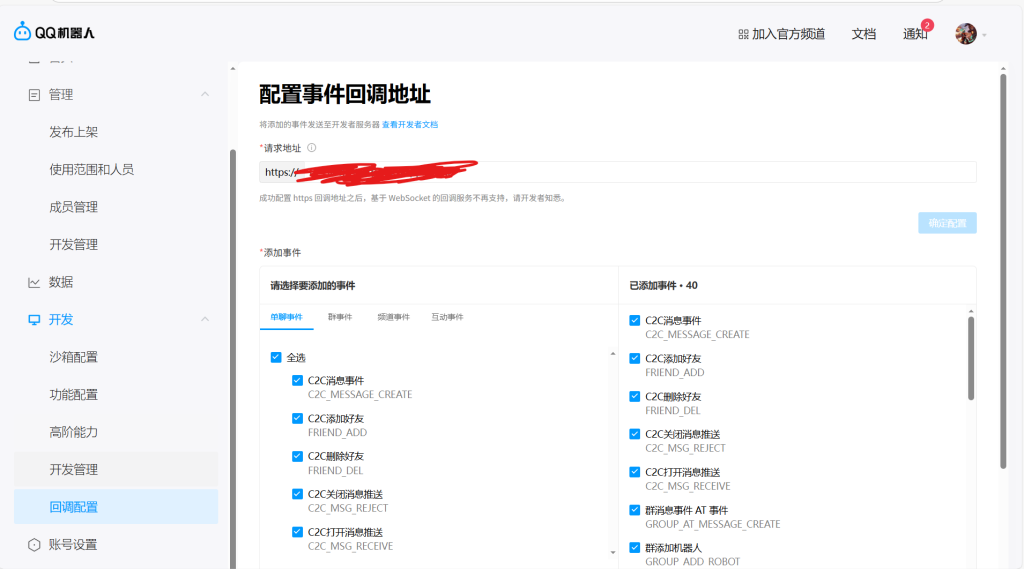This screenshot has width=1024, height=569.
Task: Click the QQ机器人 robot logo icon
Action: click(23, 32)
